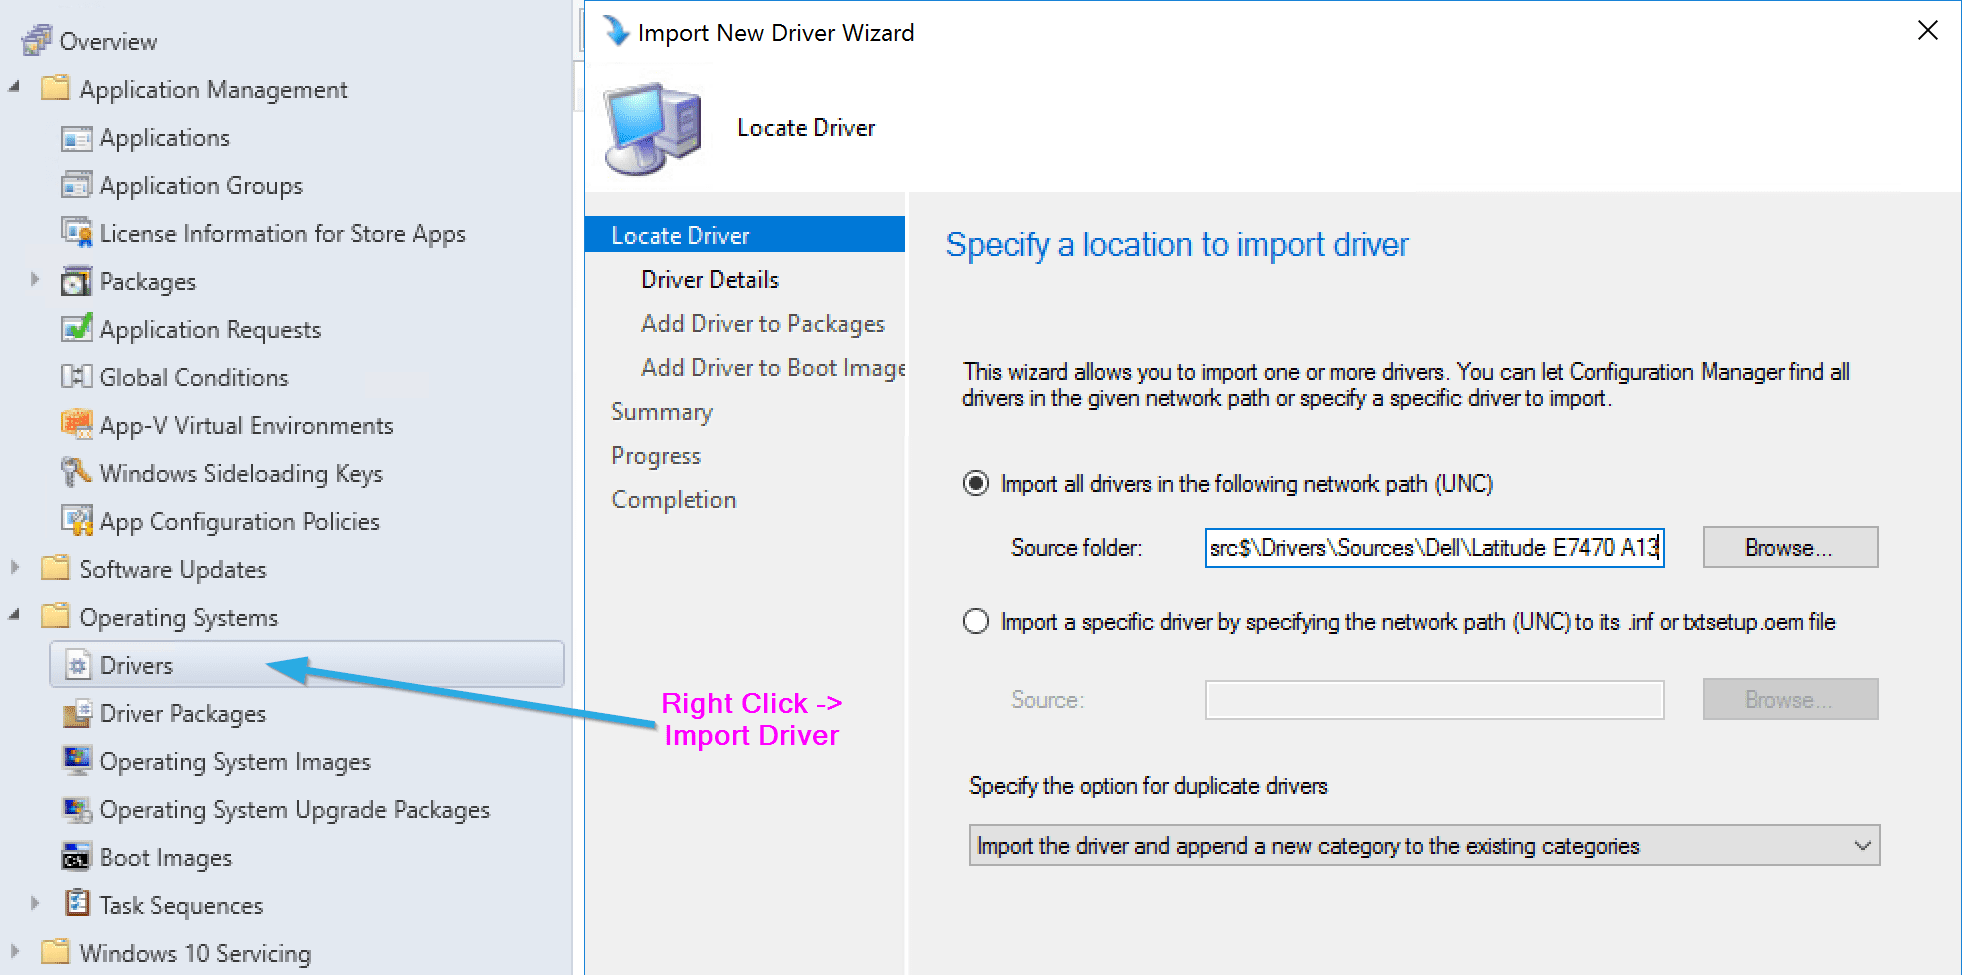This screenshot has width=1962, height=975.
Task: Select Operating System Images
Action: pyautogui.click(x=235, y=761)
